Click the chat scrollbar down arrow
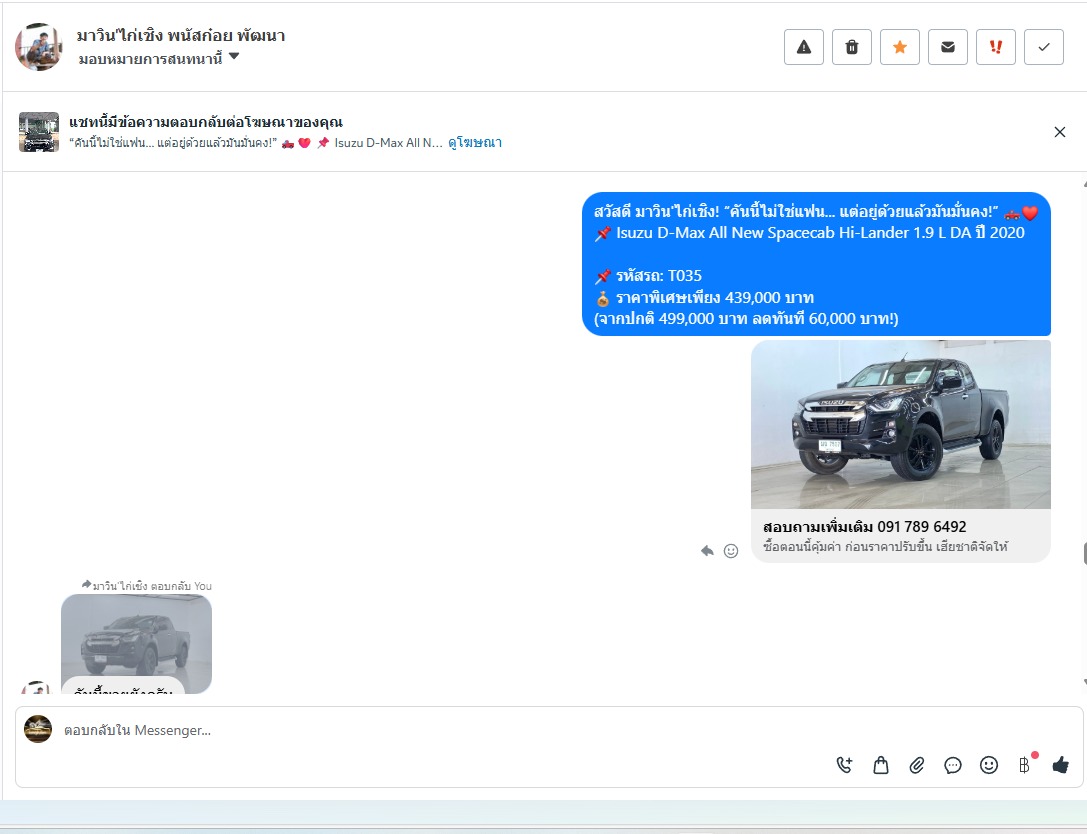This screenshot has height=834, width=1087. (1084, 683)
